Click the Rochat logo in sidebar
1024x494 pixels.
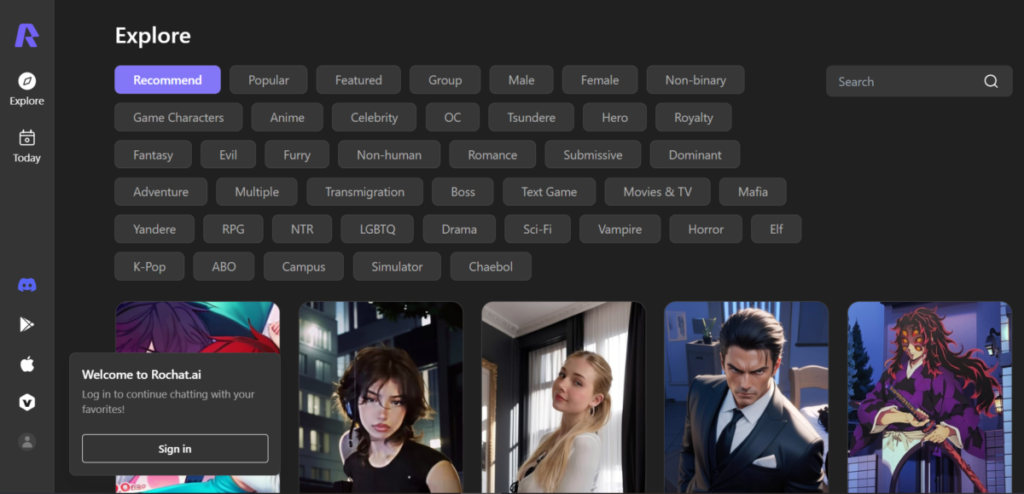tap(27, 35)
